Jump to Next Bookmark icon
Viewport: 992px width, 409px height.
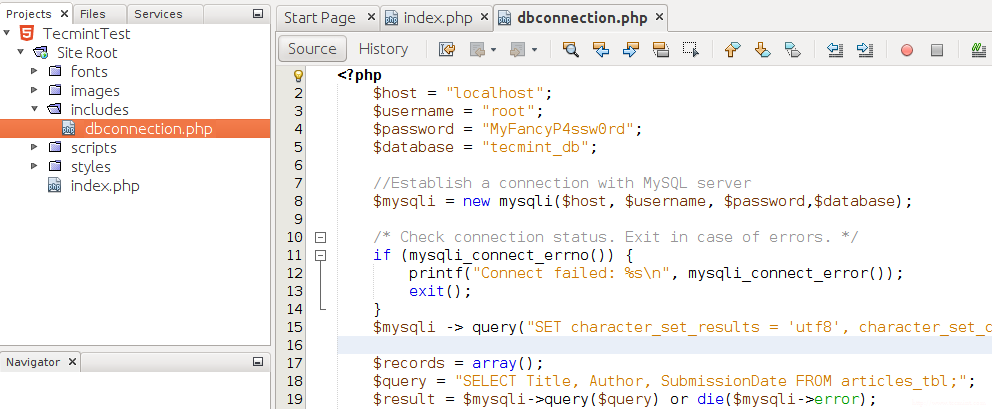pyautogui.click(x=762, y=49)
